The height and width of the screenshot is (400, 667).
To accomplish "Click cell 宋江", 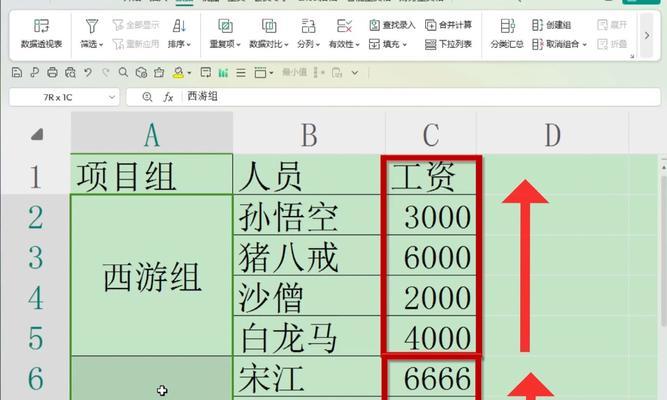I will pyautogui.click(x=307, y=378).
